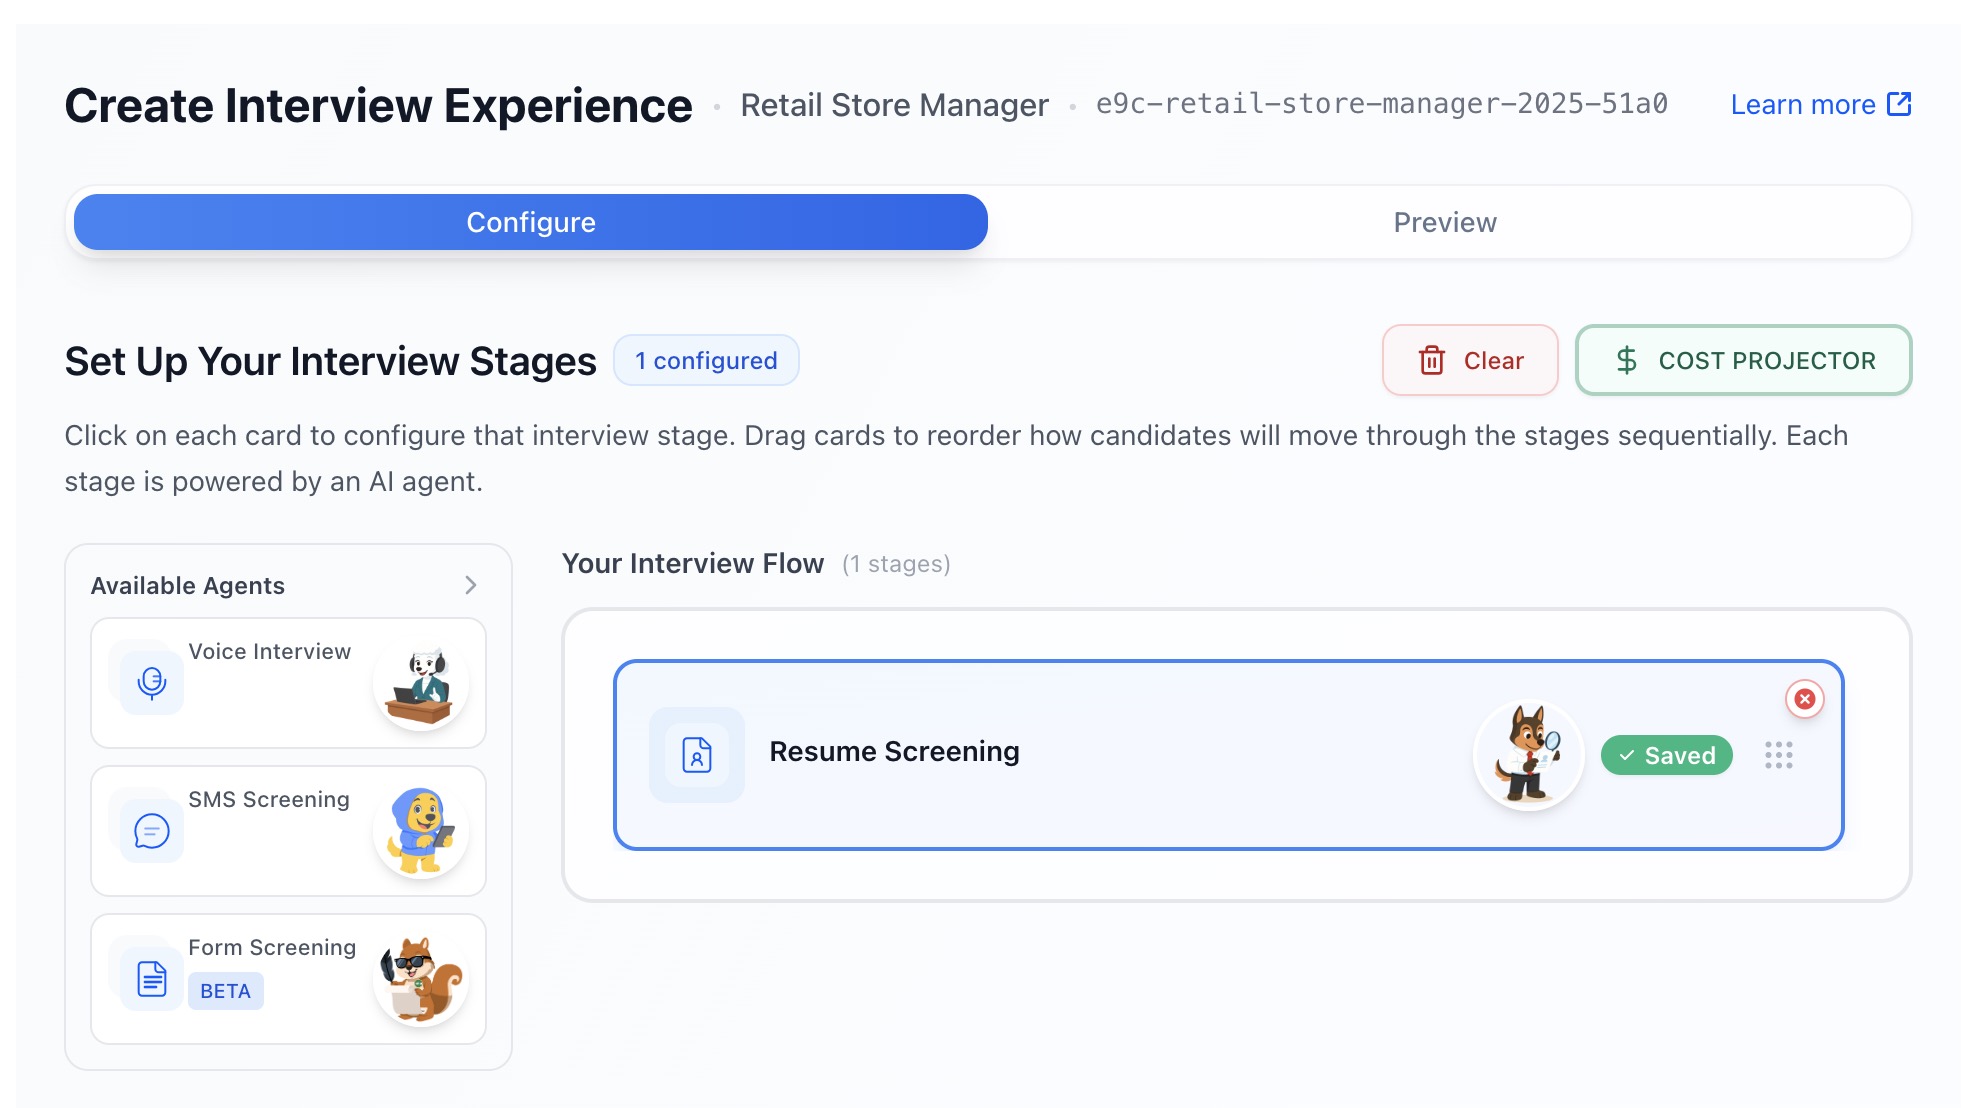Click the Form Screening document icon
Image resolution: width=1980 pixels, height=1108 pixels.
152,978
